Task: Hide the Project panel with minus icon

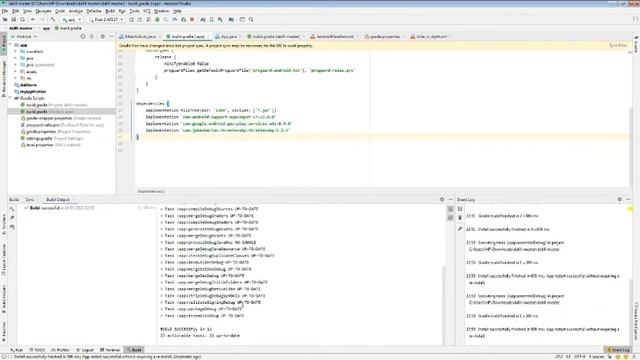Action: tap(111, 37)
